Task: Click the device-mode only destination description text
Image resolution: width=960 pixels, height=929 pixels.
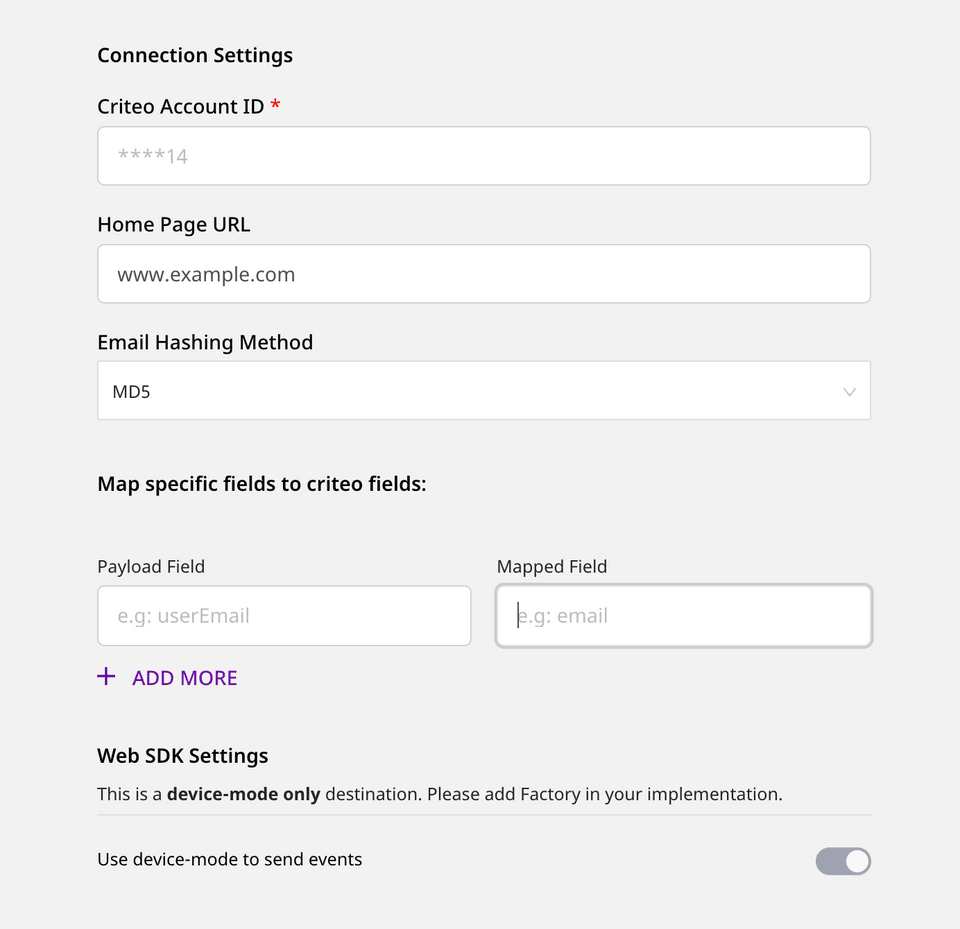Action: [x=439, y=794]
